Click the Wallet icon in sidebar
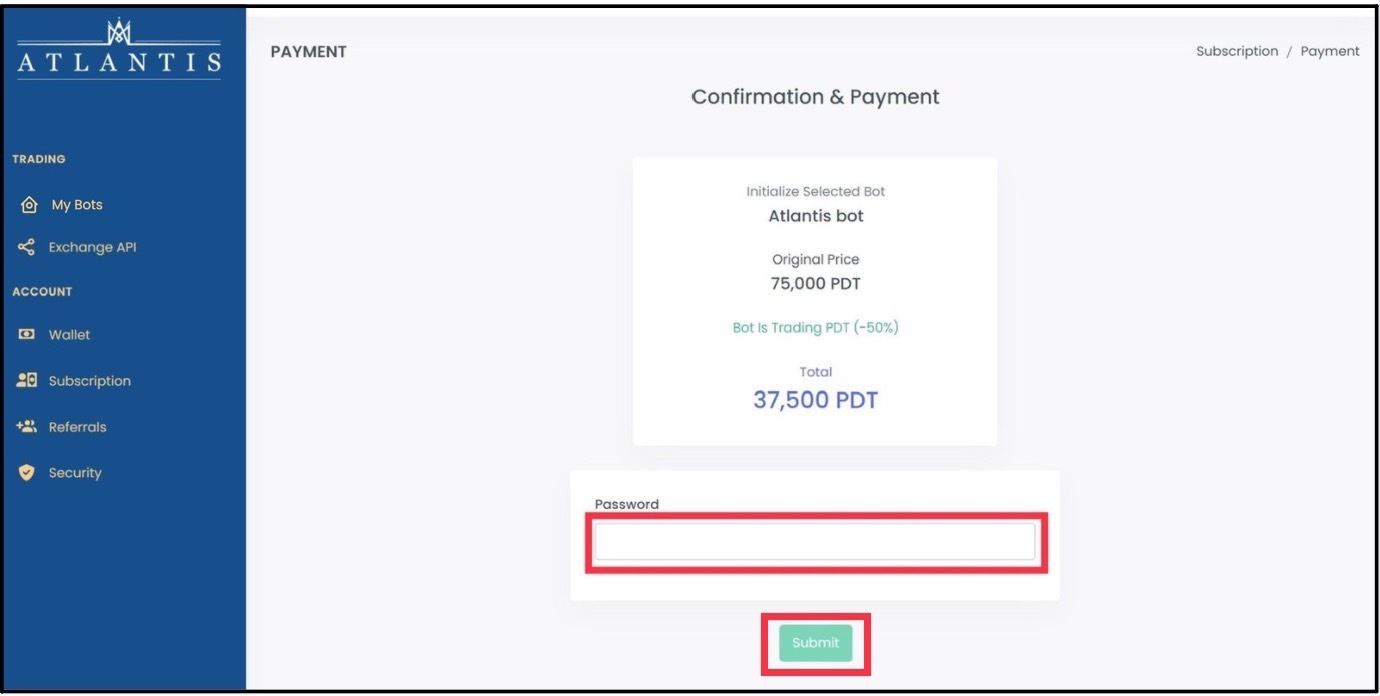The image size is (1380, 696). pos(27,335)
